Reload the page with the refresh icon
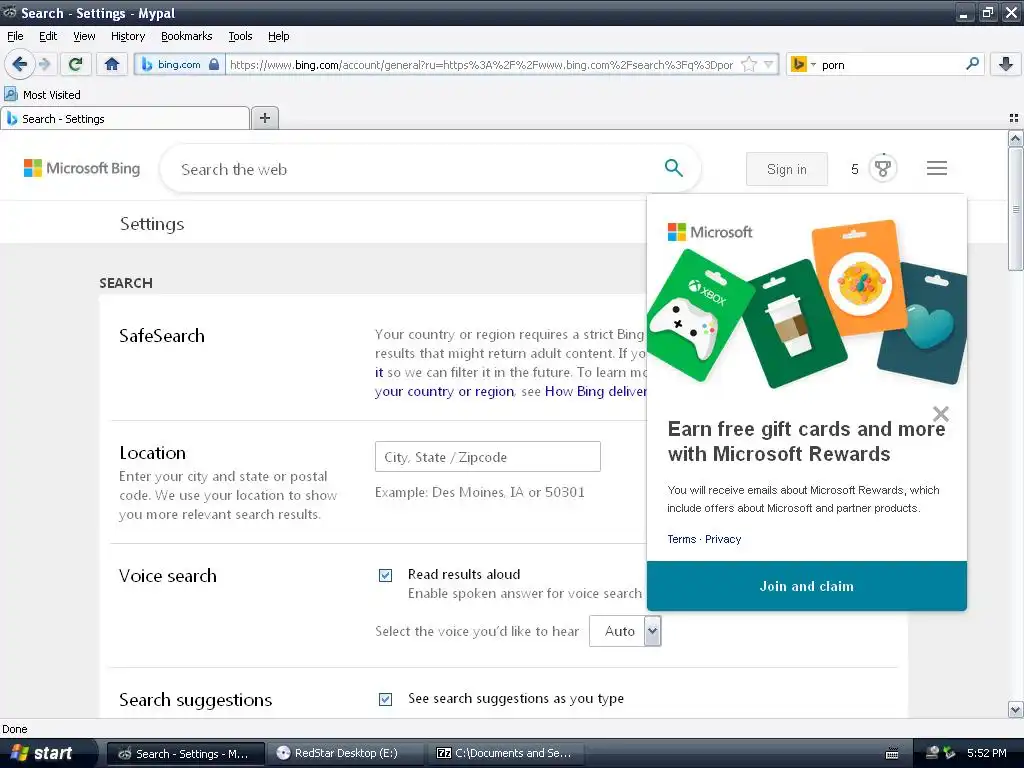The width and height of the screenshot is (1024, 768). (76, 64)
